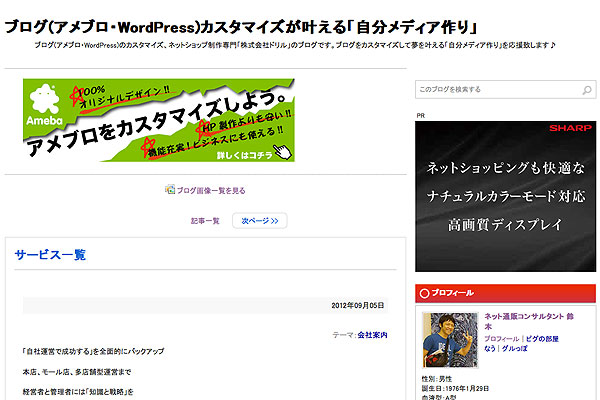Open the プロフィール link beside photo
The height and width of the screenshot is (400, 600).
[x=502, y=339]
